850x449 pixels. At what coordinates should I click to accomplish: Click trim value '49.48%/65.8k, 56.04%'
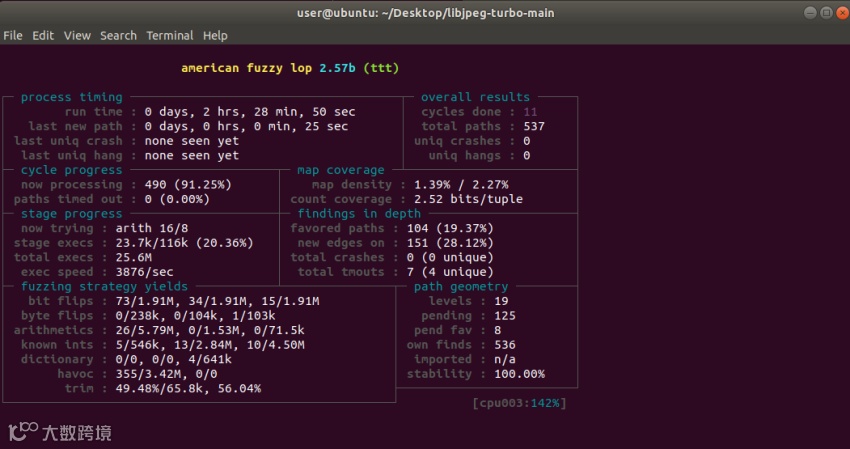coord(188,389)
